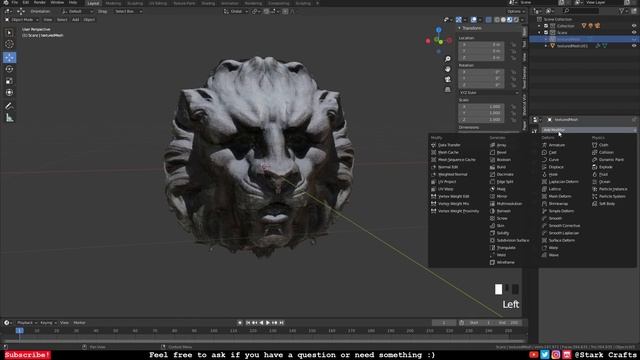The width and height of the screenshot is (640, 360).
Task: Select the Annotate tool
Action: [9, 106]
